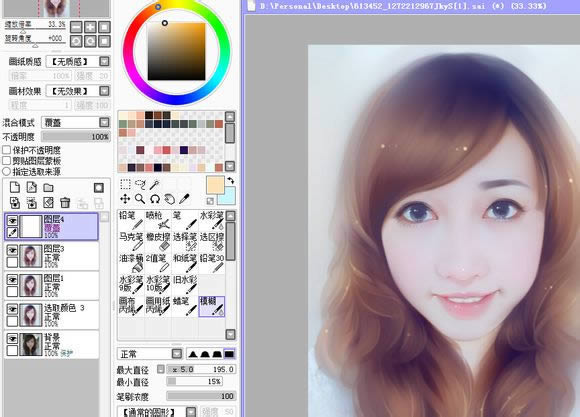Screen dimensions: 580x417
Task: Hide the 背景 layer with eye icon
Action: tap(13, 339)
